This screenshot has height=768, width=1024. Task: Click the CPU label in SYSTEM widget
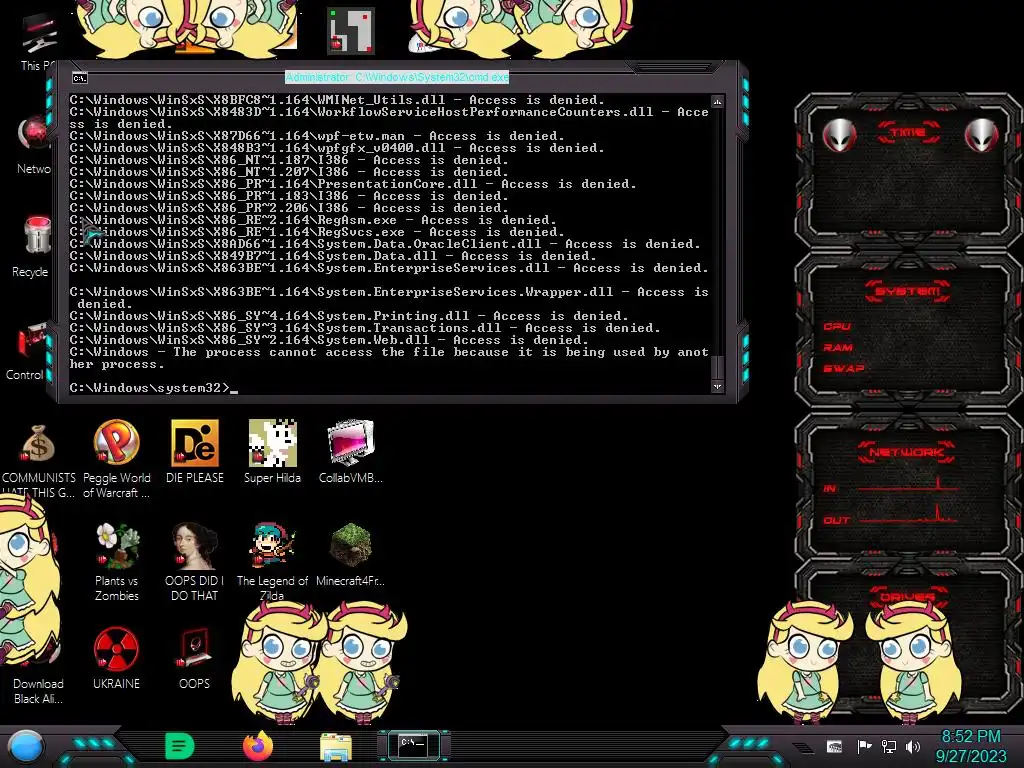coord(837,326)
